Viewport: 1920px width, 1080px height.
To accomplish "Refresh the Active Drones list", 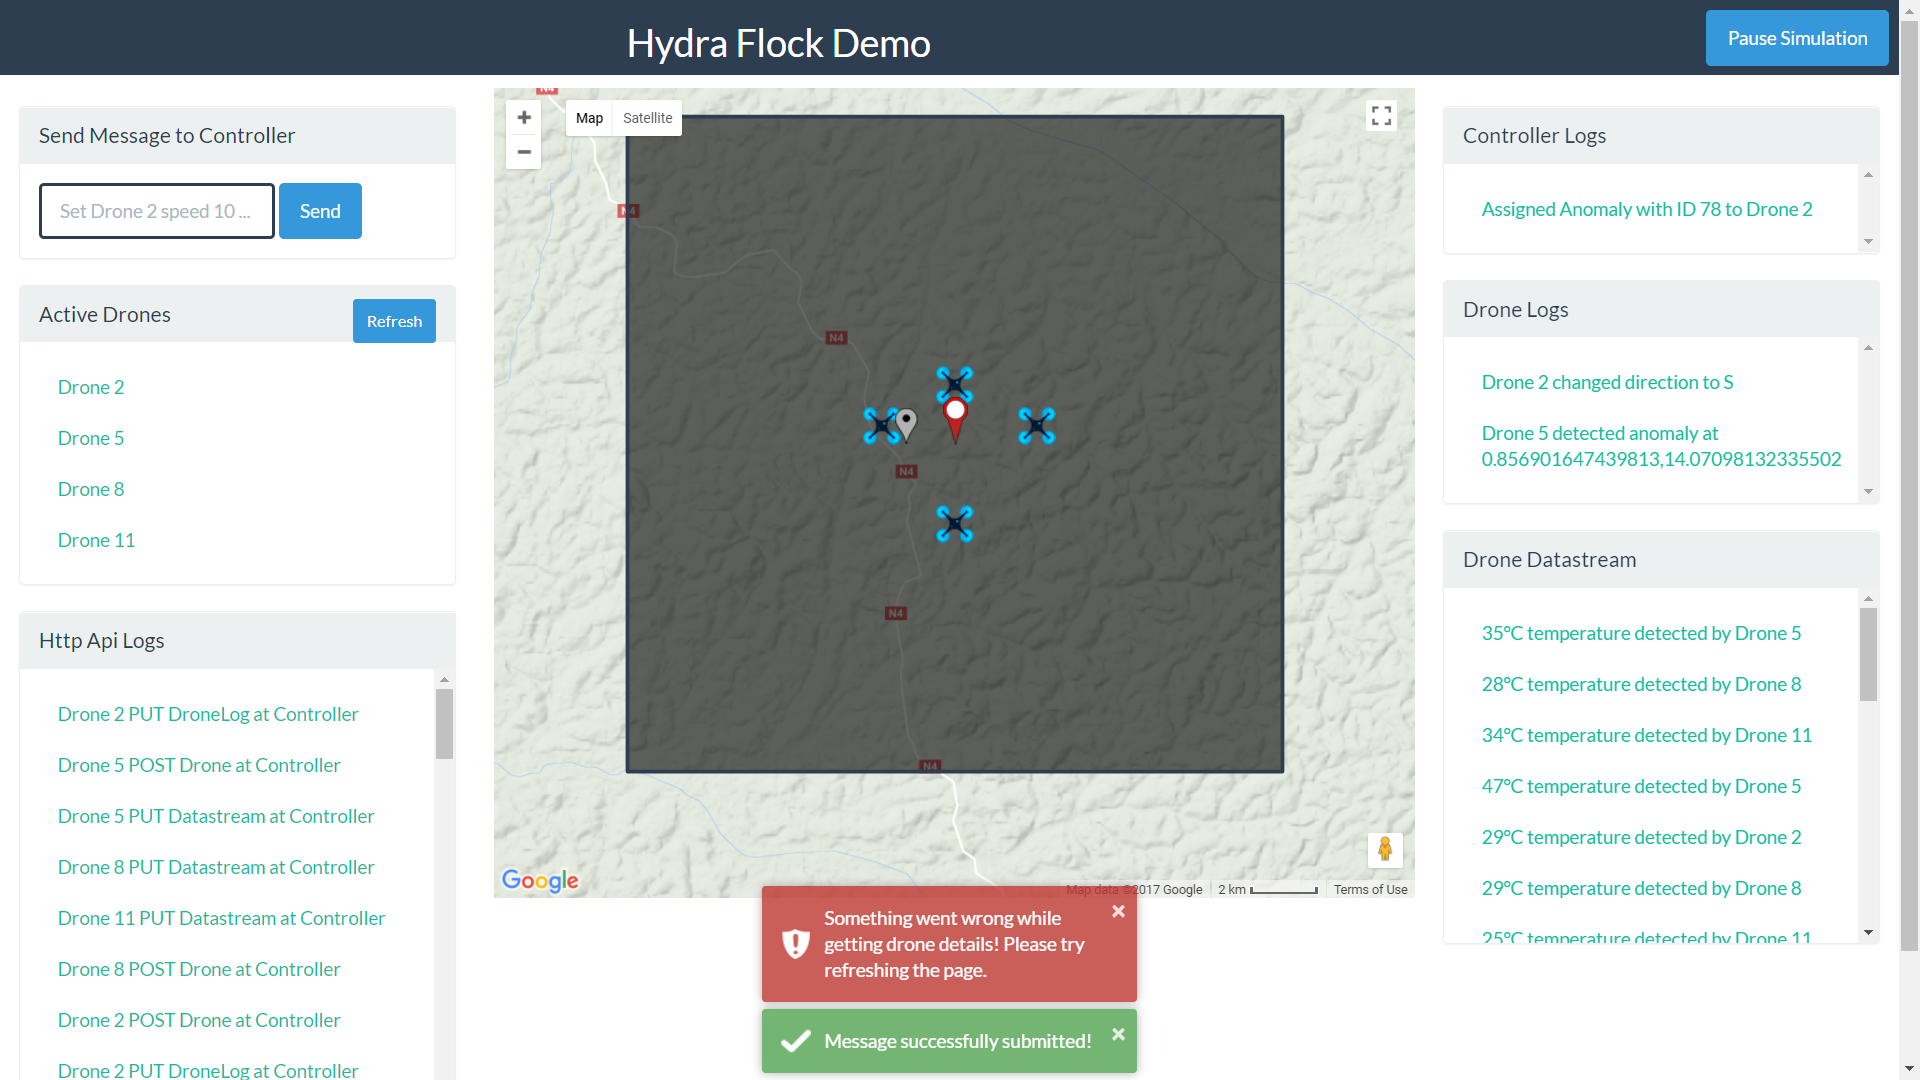I will click(394, 321).
